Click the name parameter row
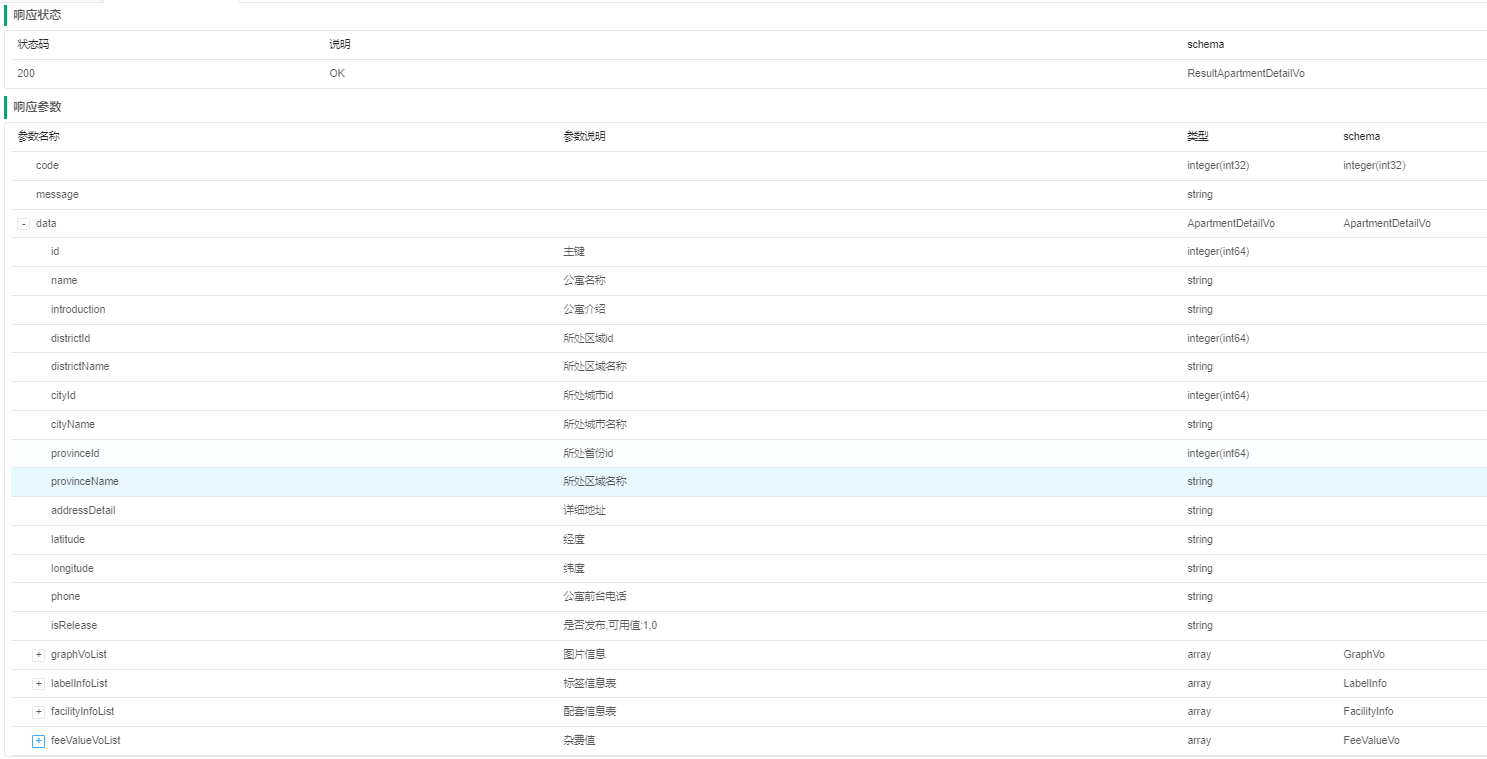 click(x=749, y=281)
